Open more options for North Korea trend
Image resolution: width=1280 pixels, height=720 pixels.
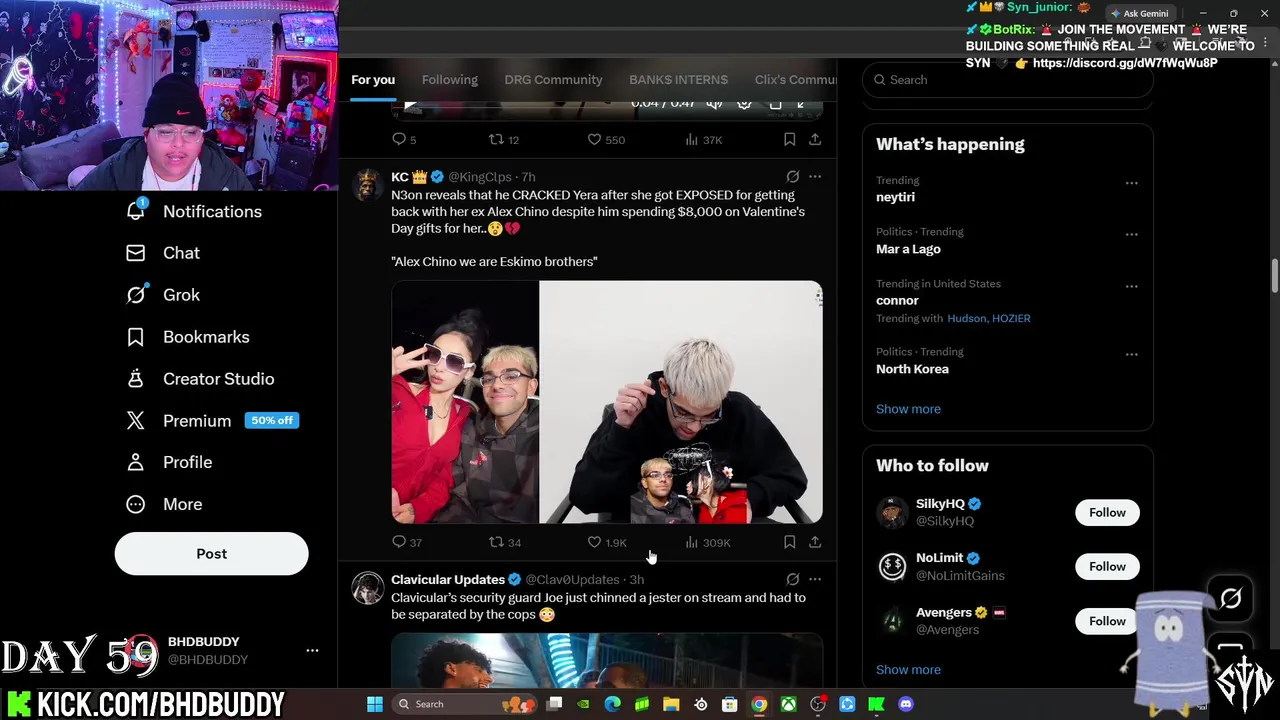(x=1131, y=354)
